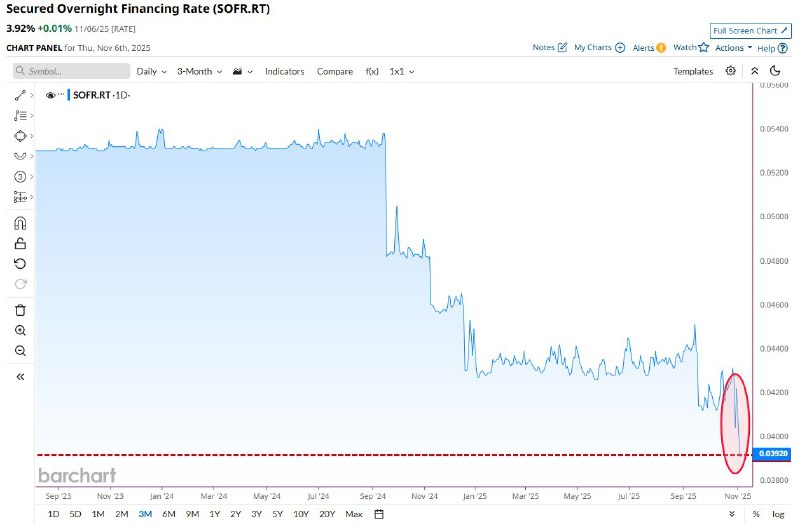Image resolution: width=800 pixels, height=528 pixels.
Task: Add to My Charts plus icon
Action: 620,47
